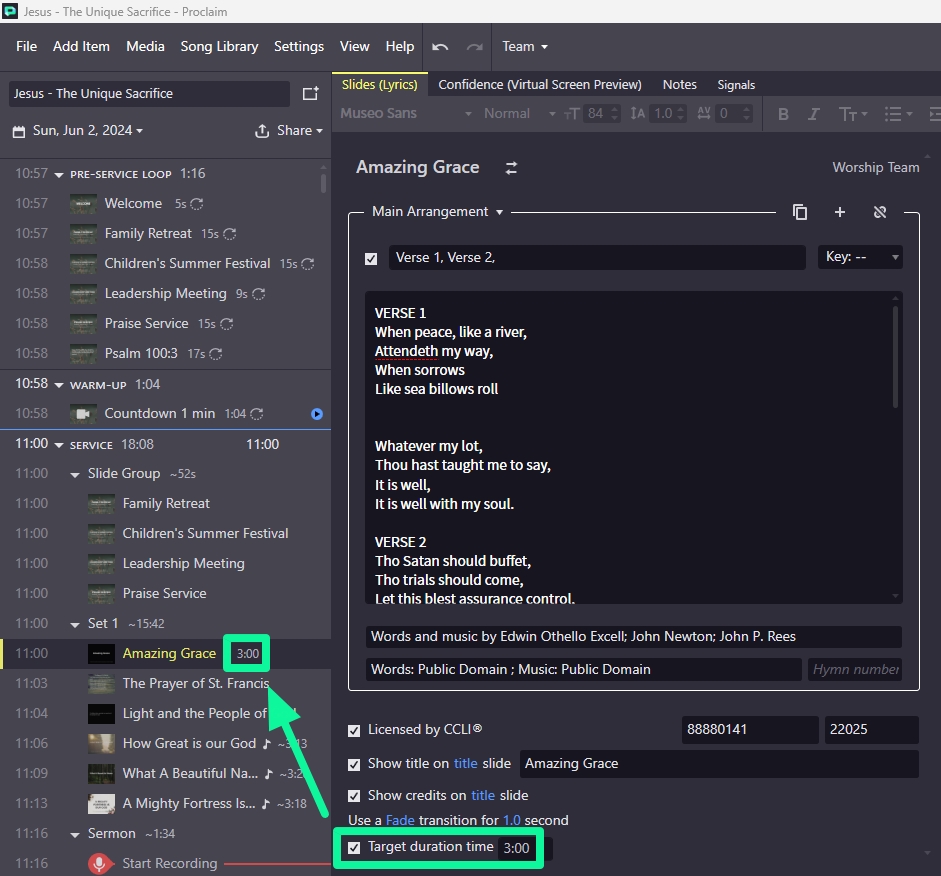The height and width of the screenshot is (876, 941).
Task: Open the File menu
Action: [26, 47]
